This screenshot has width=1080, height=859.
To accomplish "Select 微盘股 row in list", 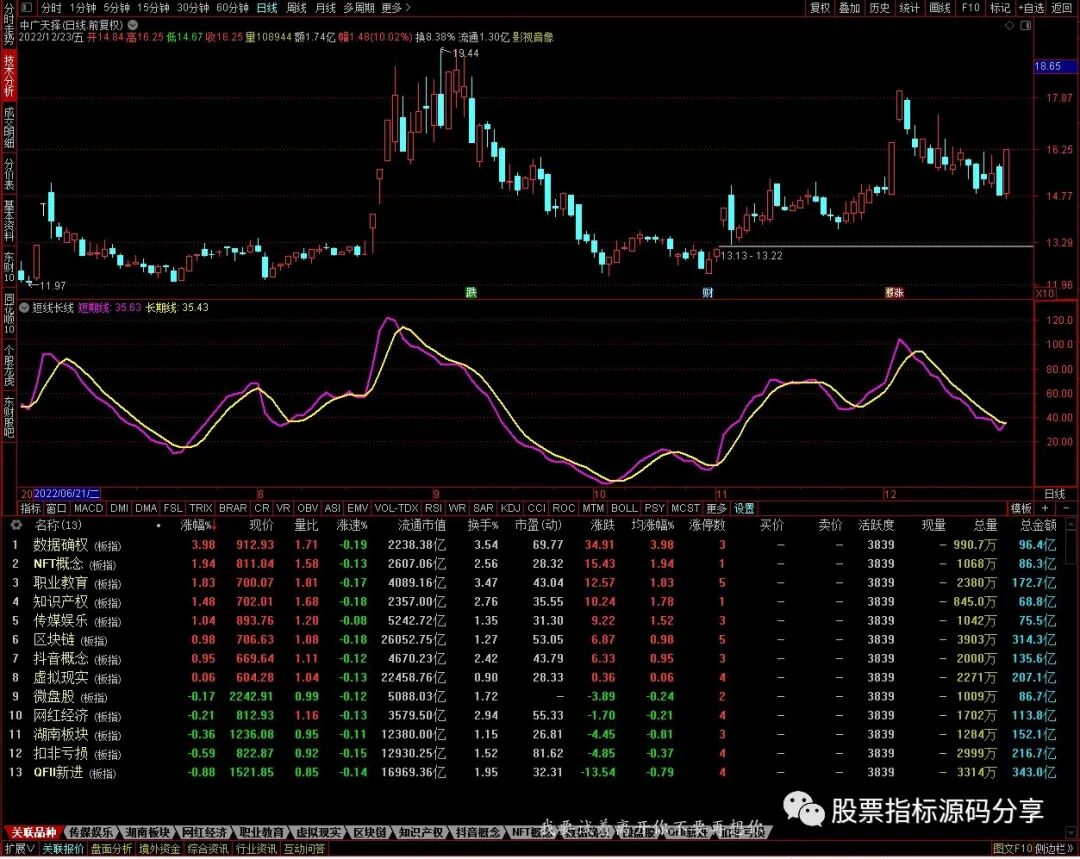I will (x=540, y=696).
